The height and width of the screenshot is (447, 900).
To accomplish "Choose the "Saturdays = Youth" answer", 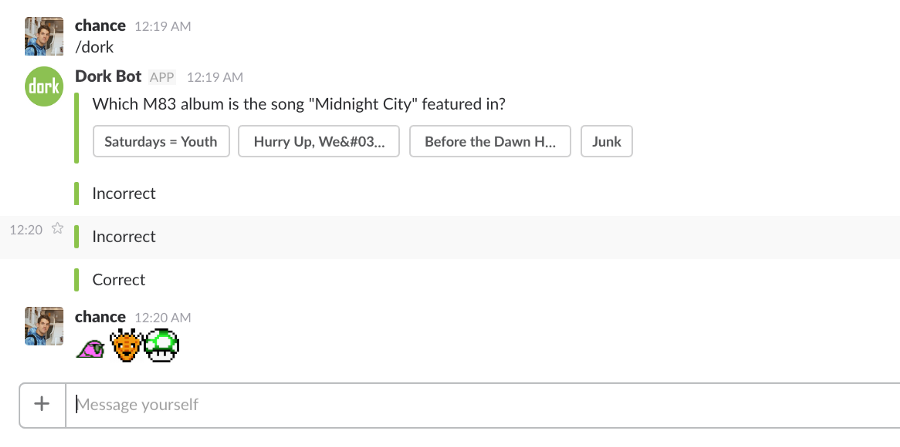I will [161, 141].
